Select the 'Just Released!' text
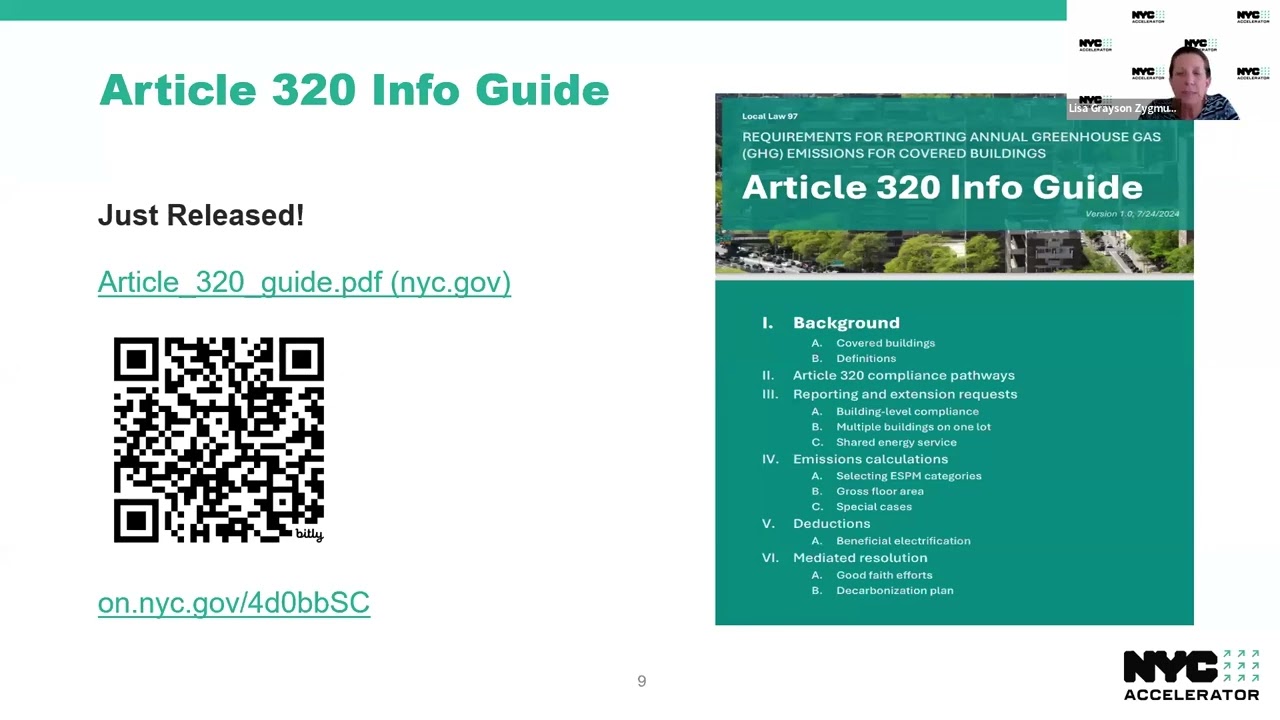The height and width of the screenshot is (720, 1280). tap(201, 215)
